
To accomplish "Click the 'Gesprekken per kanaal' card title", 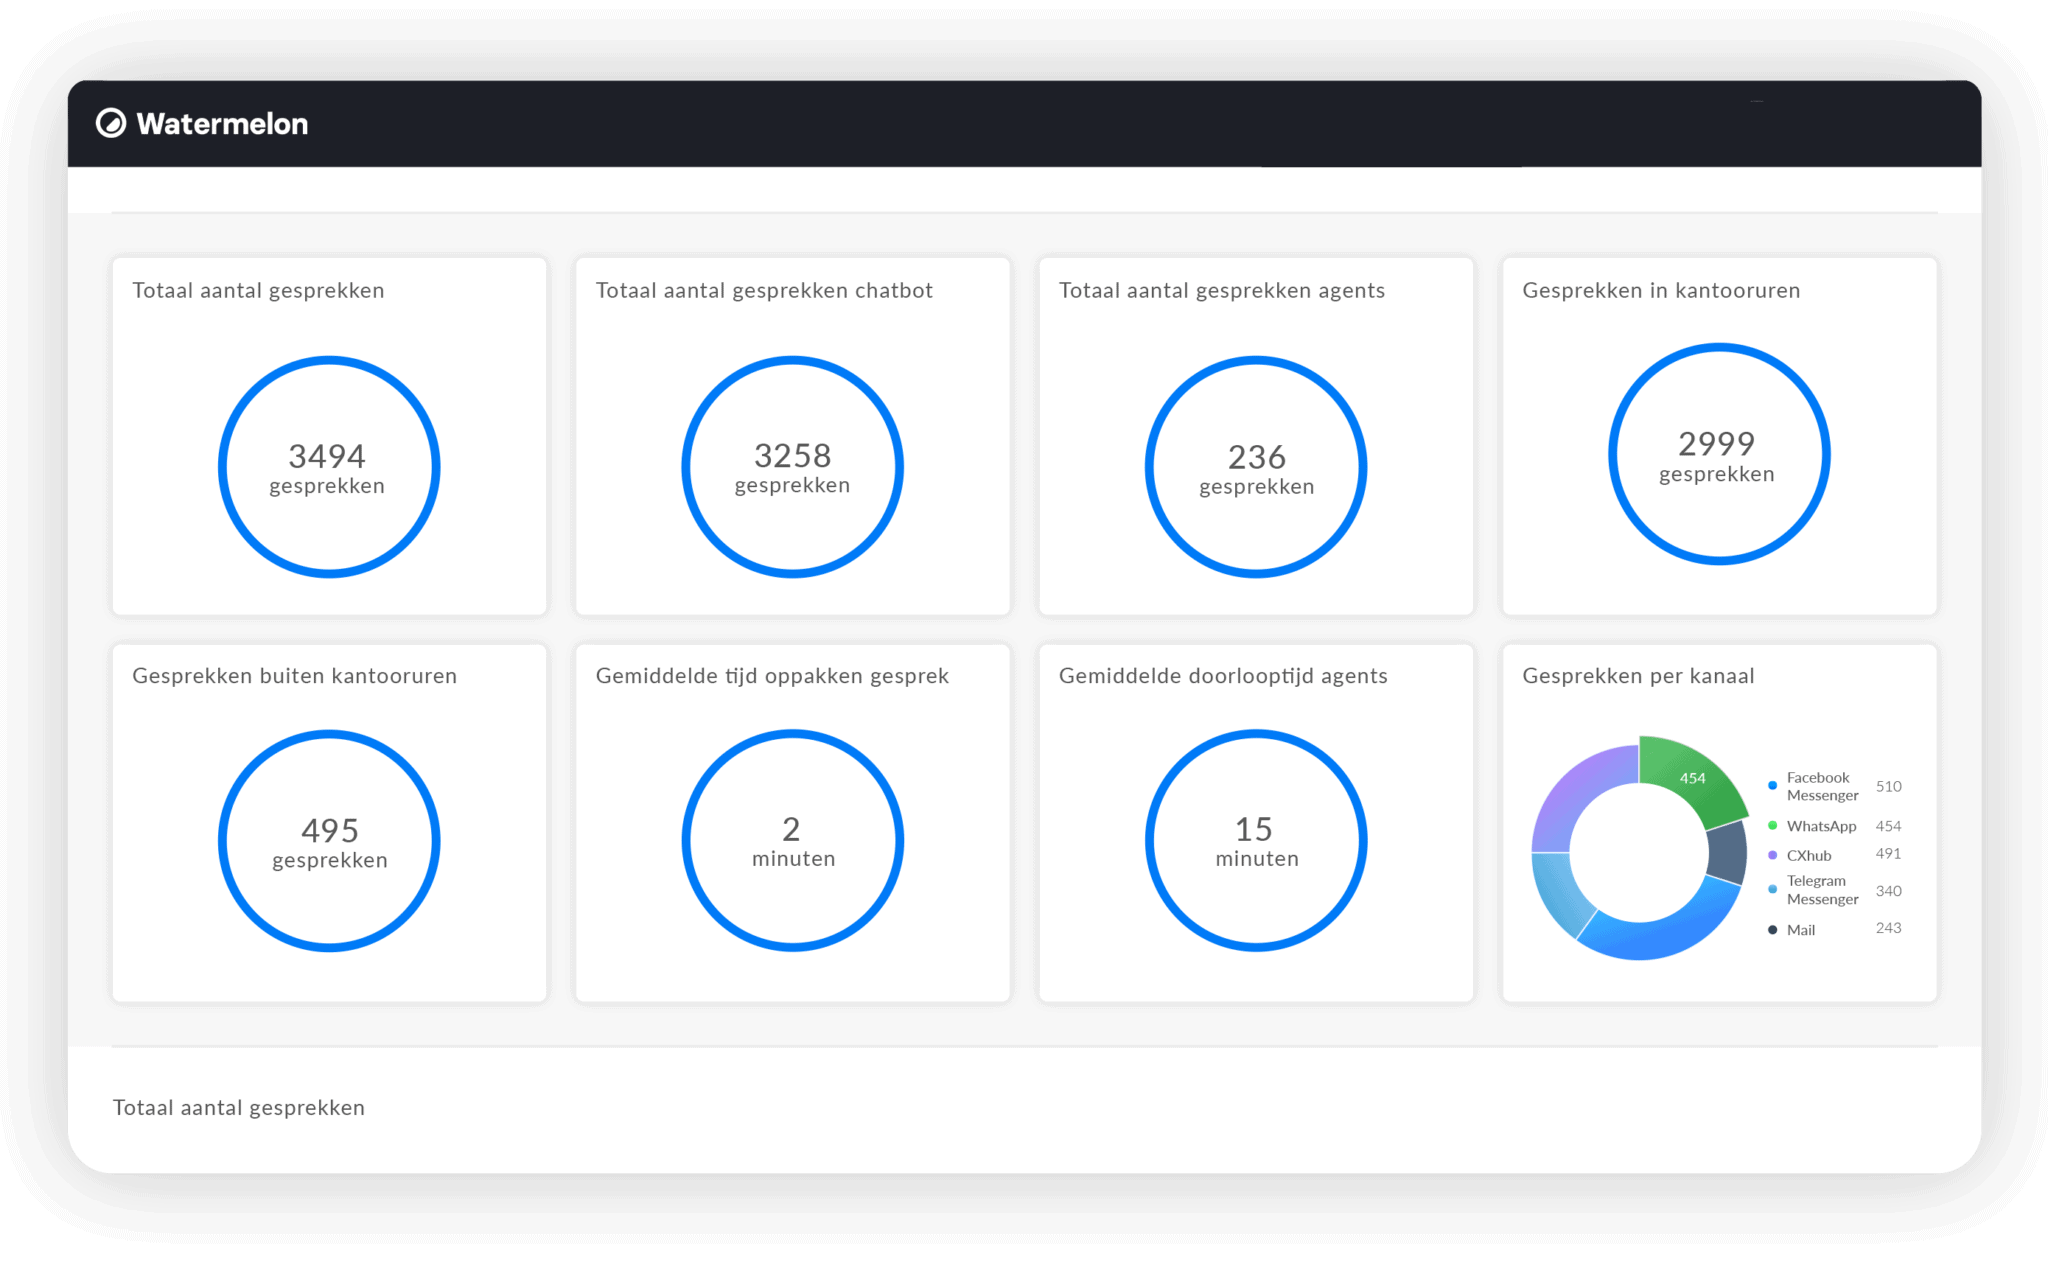I will point(1638,677).
